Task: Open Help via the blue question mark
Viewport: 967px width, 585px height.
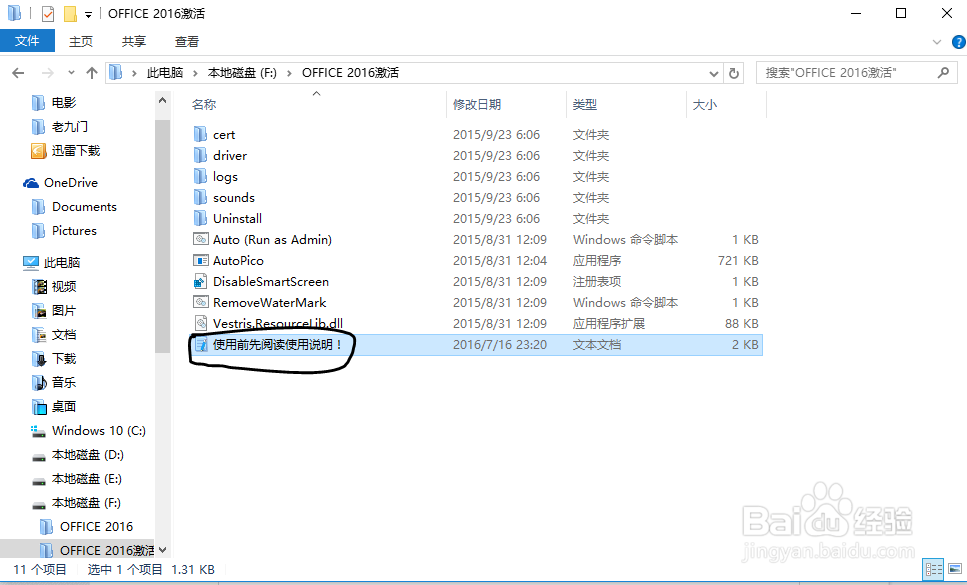Action: (957, 42)
